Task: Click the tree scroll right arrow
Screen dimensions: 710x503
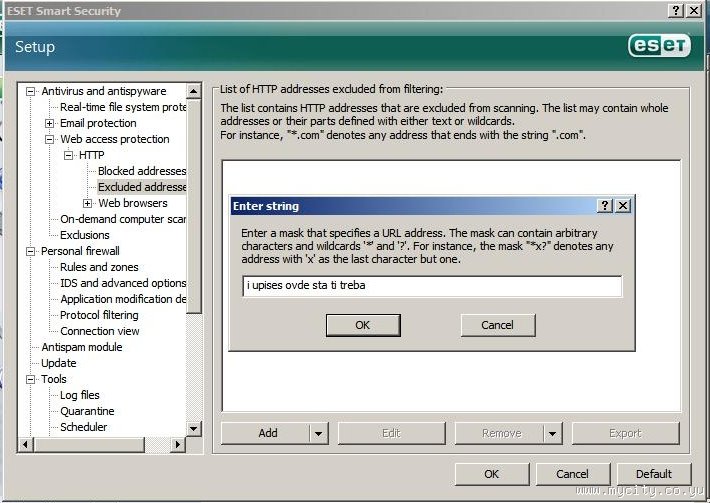Action: pyautogui.click(x=178, y=445)
